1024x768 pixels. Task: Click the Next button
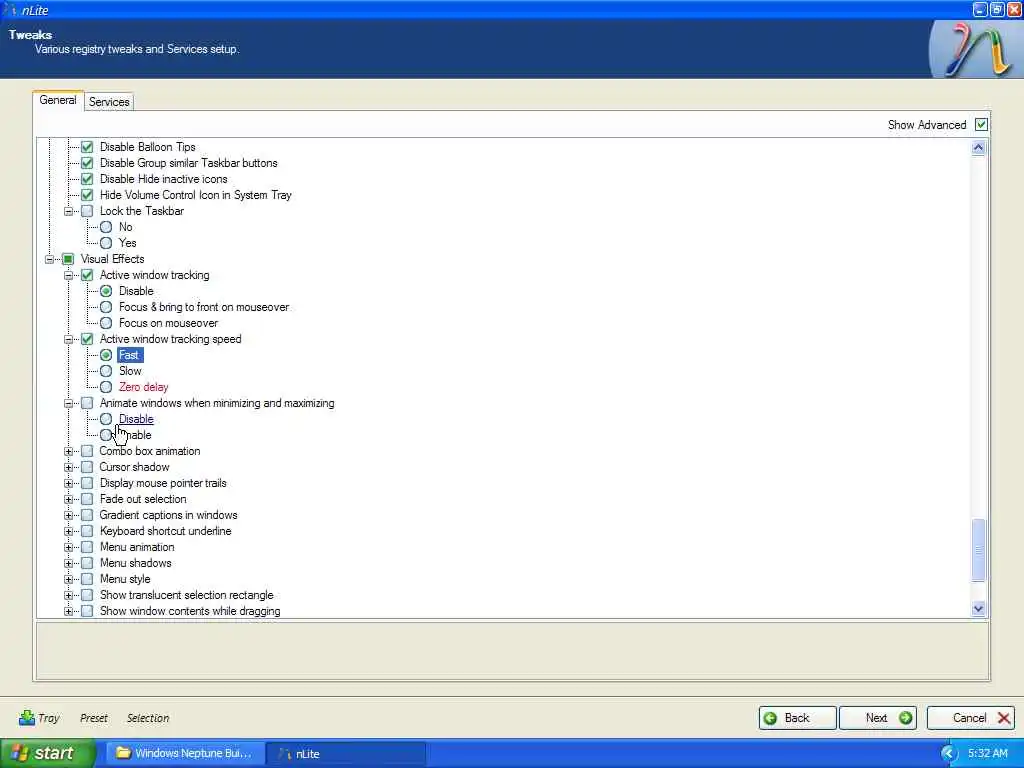[878, 718]
